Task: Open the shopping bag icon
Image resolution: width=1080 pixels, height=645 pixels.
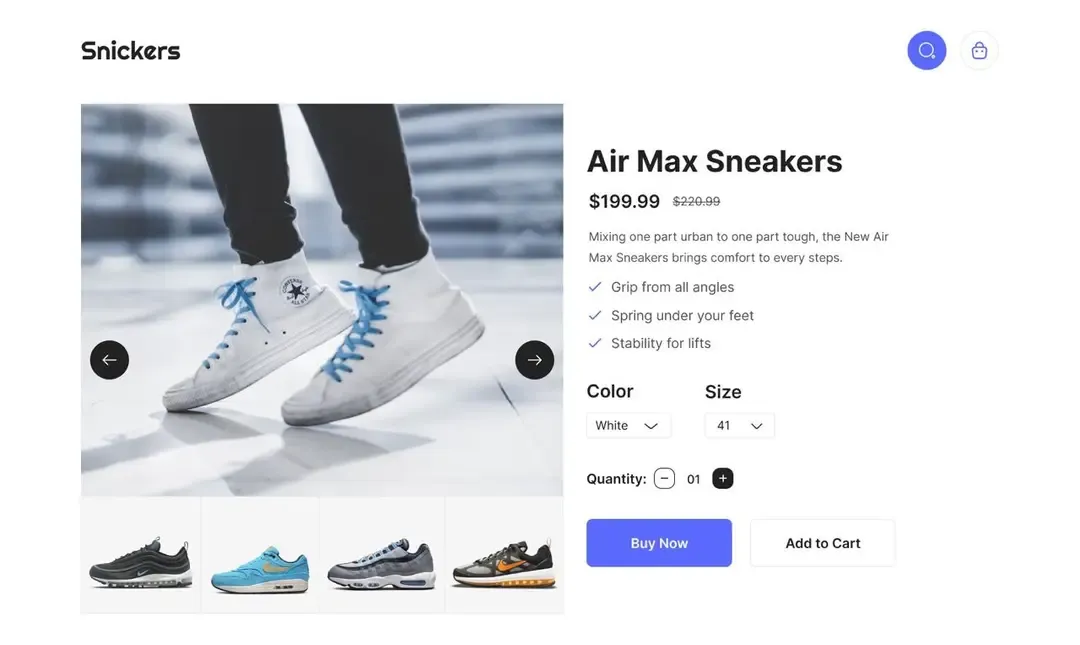Action: (979, 50)
